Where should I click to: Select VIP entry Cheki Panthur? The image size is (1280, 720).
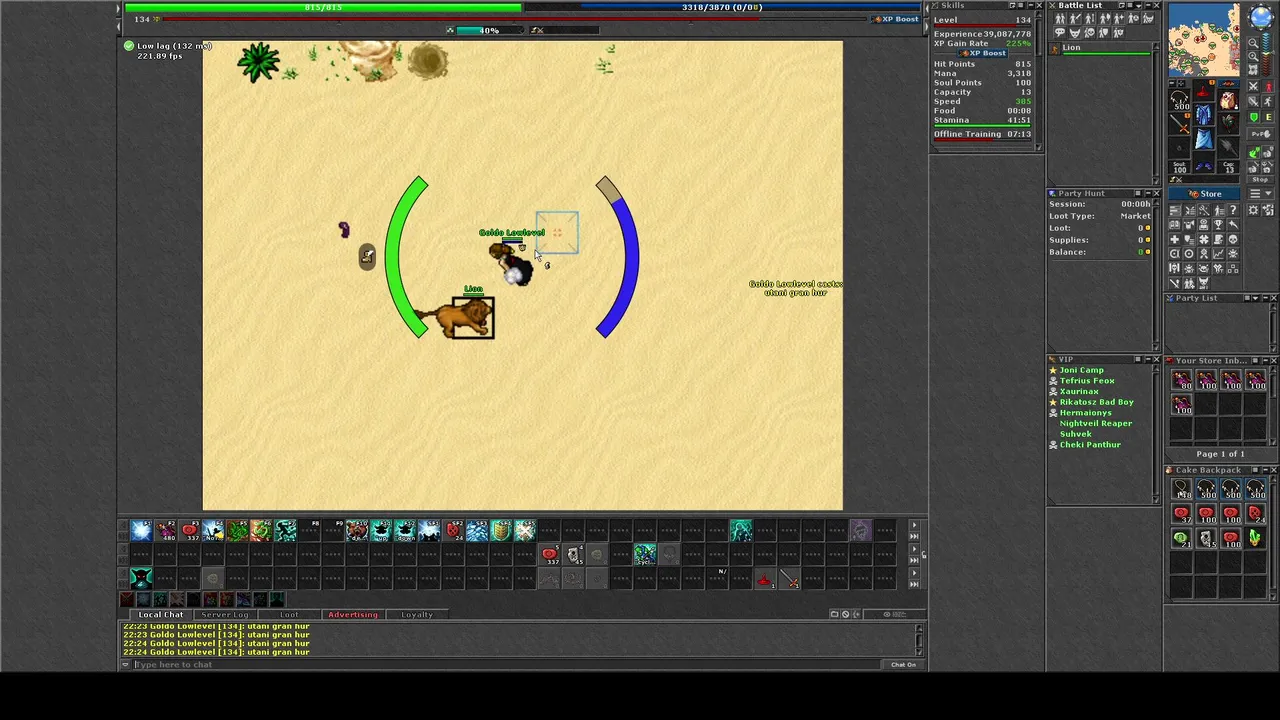coord(1090,444)
